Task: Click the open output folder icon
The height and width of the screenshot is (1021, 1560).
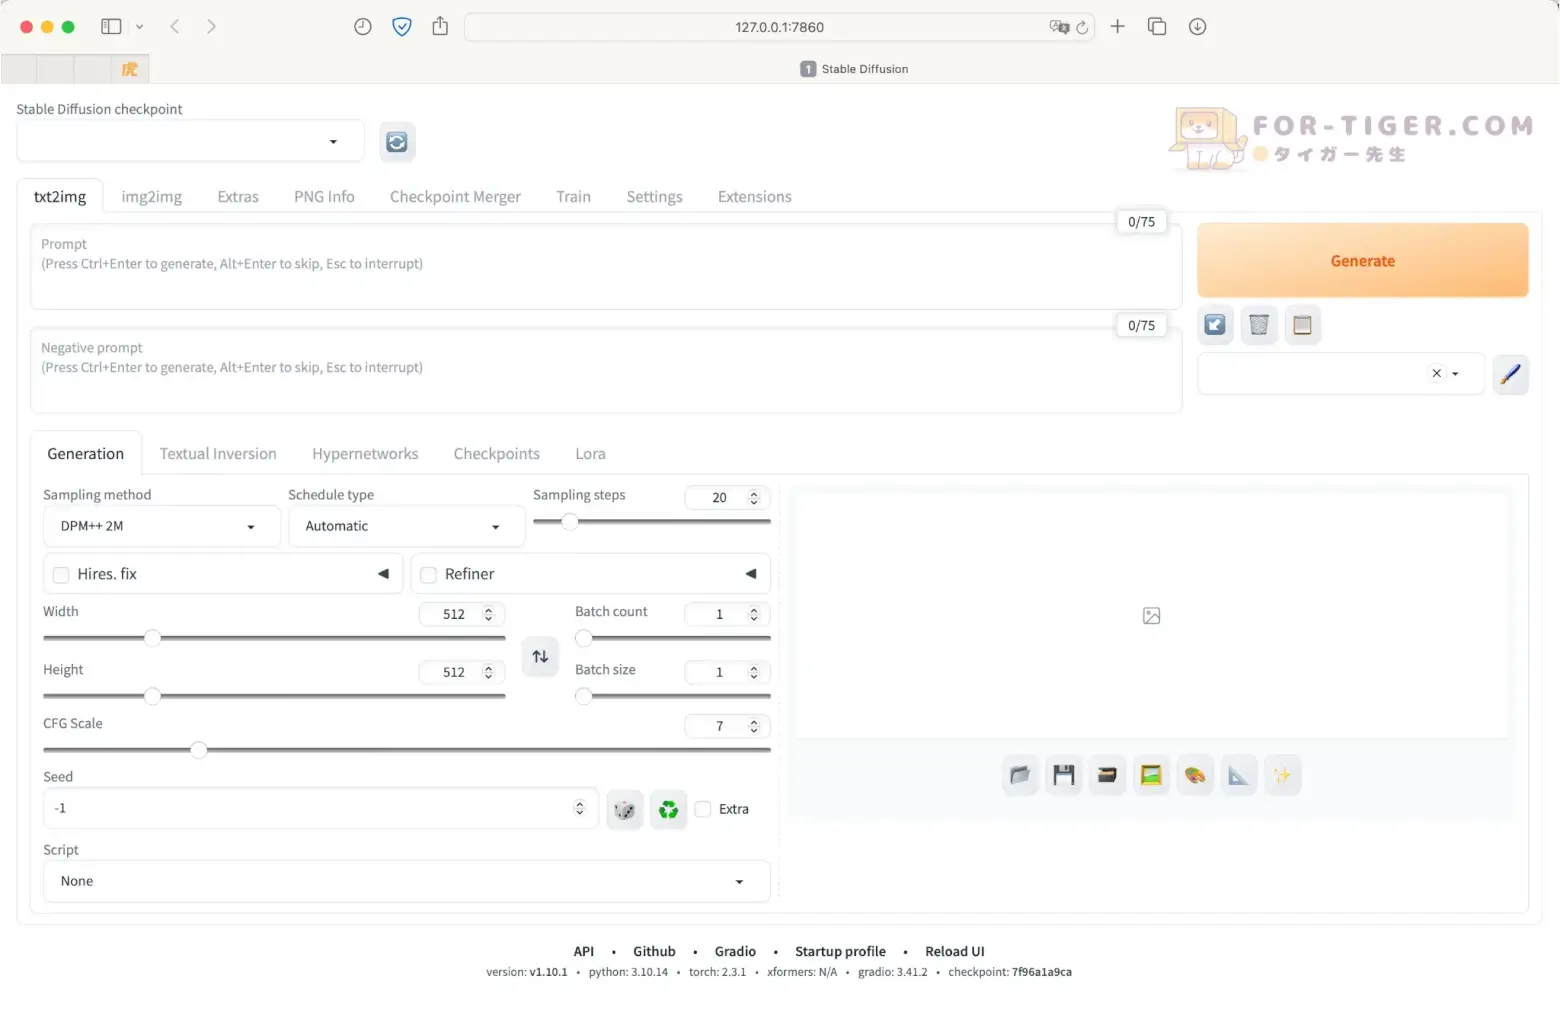Action: click(x=1020, y=775)
